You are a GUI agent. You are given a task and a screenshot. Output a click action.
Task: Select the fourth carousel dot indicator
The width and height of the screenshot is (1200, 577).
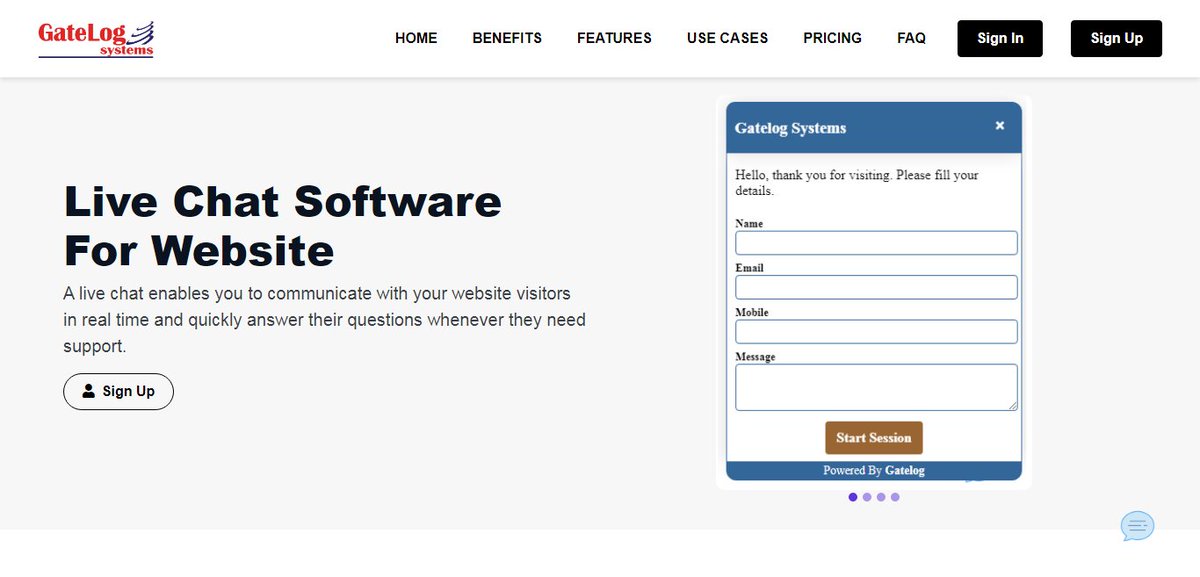click(894, 496)
